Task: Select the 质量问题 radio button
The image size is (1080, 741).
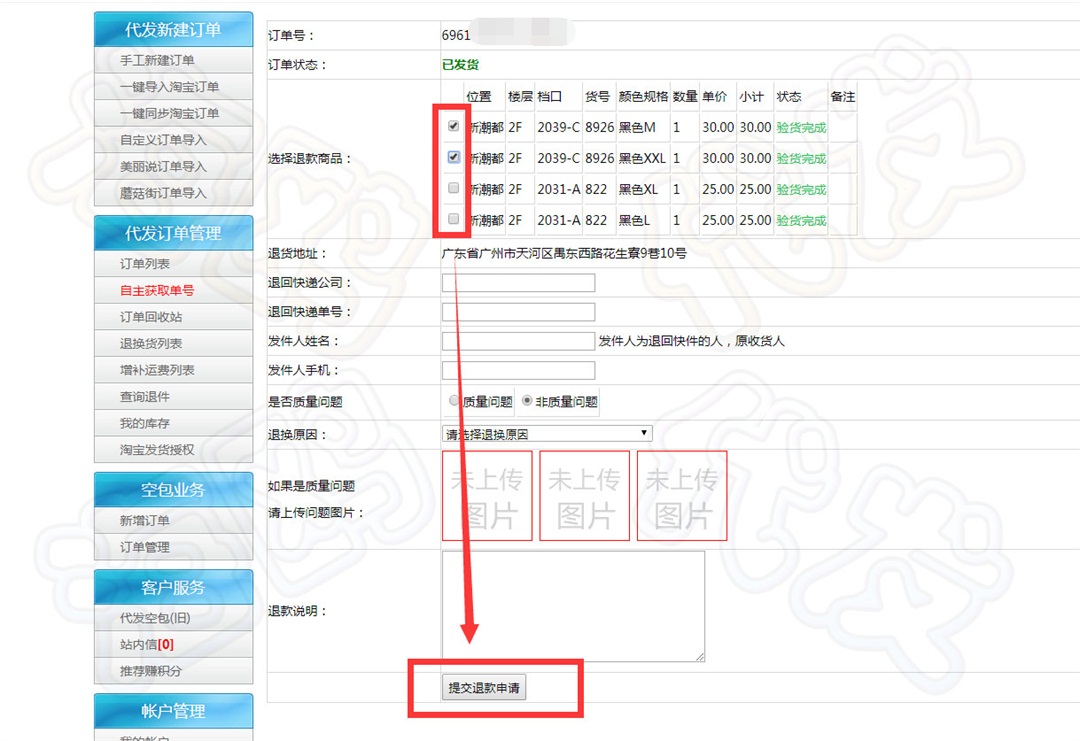Action: tap(455, 401)
